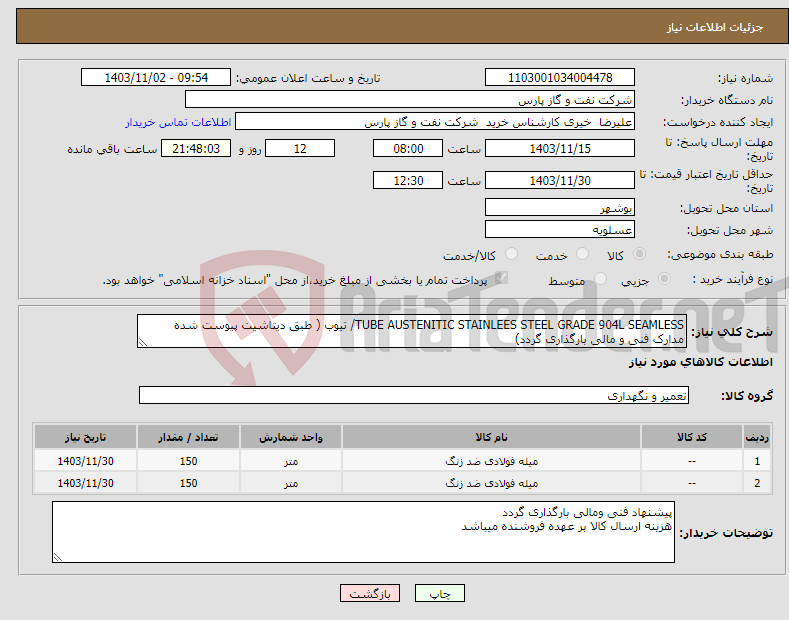Click the بازگشت back button
789x620 pixels.
click(370, 593)
